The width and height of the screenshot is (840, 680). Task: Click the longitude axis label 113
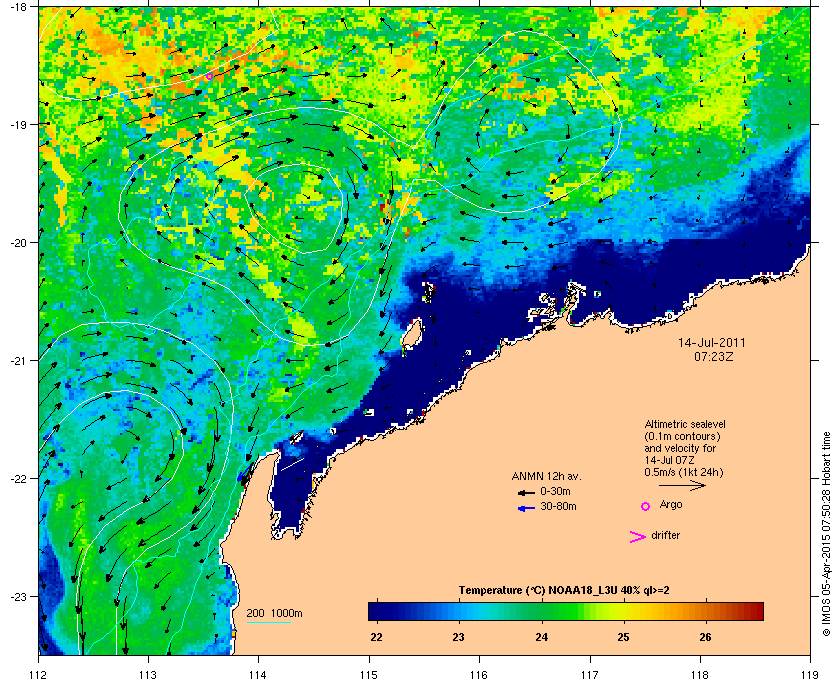pos(148,675)
